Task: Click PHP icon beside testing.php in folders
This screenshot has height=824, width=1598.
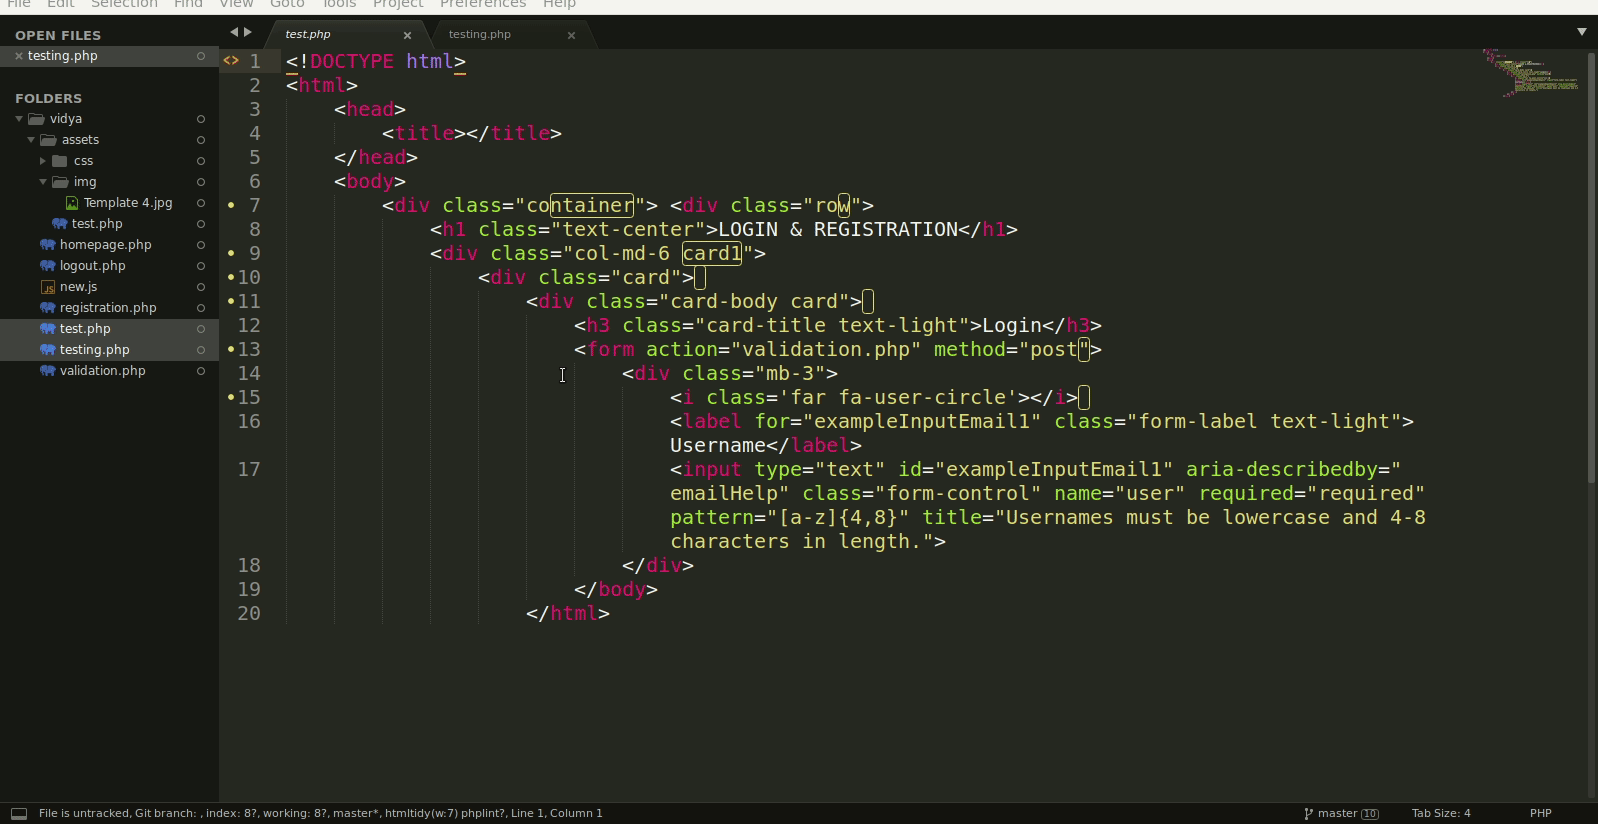Action: click(47, 350)
